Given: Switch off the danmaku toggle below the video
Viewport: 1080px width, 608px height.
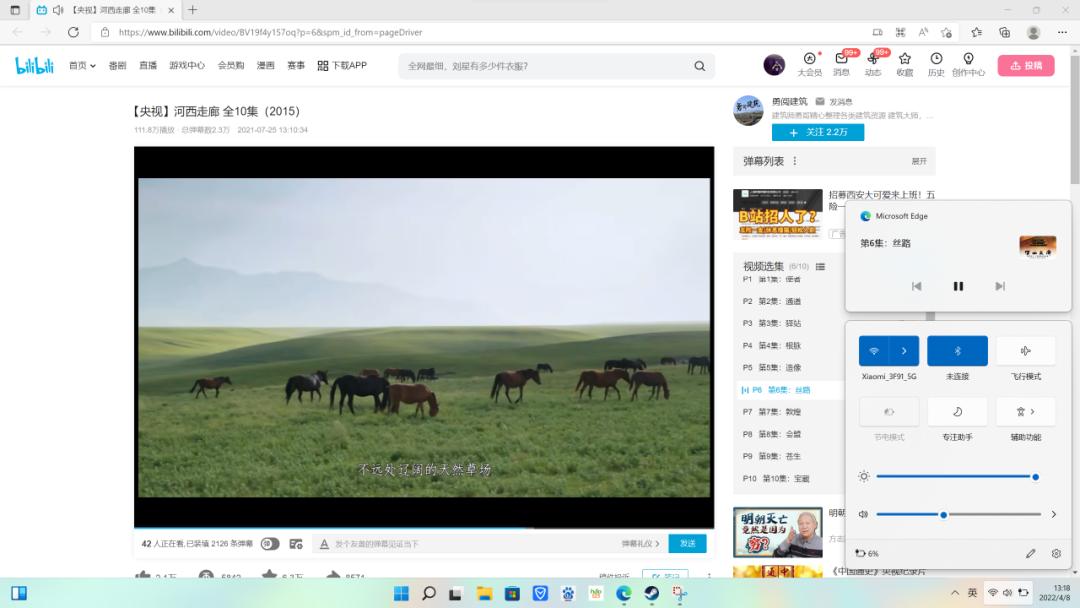Looking at the screenshot, I should pos(269,543).
